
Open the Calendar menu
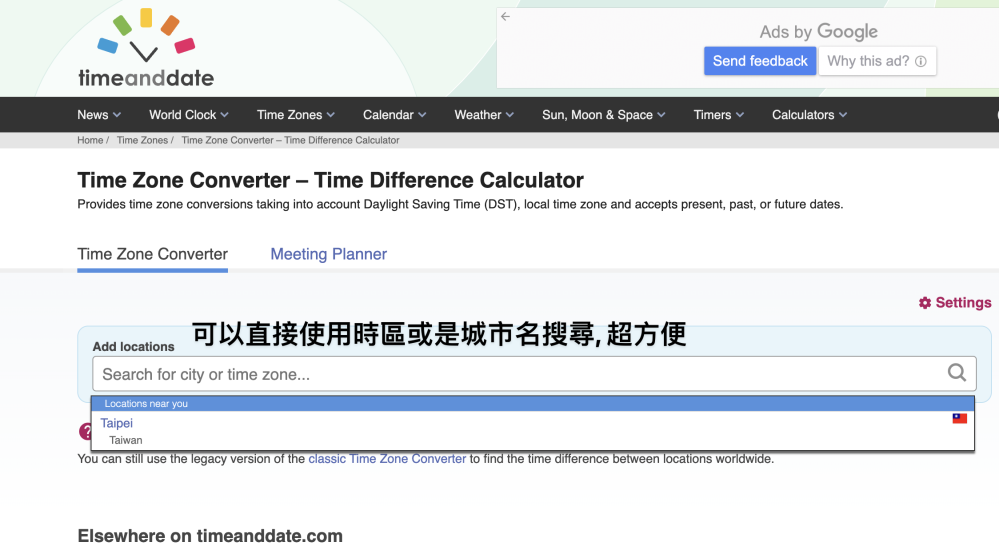[x=394, y=115]
